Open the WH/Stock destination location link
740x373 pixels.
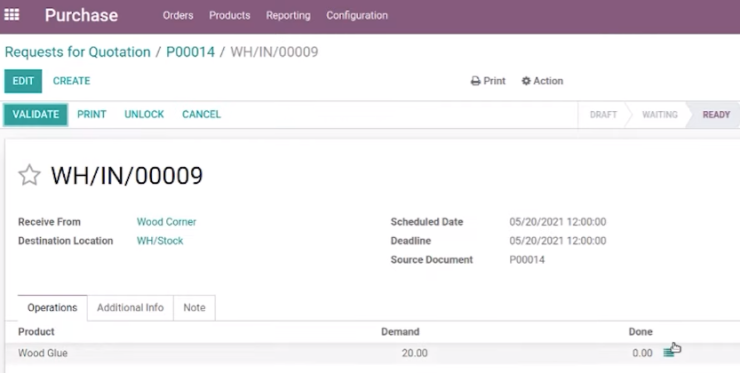pyautogui.click(x=160, y=241)
